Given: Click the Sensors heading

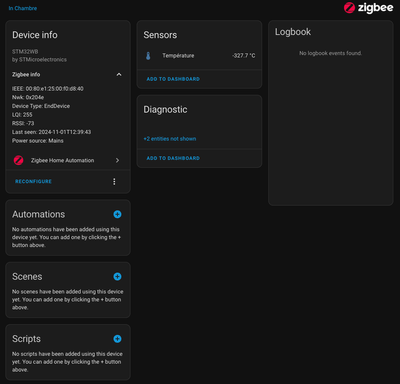Looking at the screenshot, I should point(160,35).
